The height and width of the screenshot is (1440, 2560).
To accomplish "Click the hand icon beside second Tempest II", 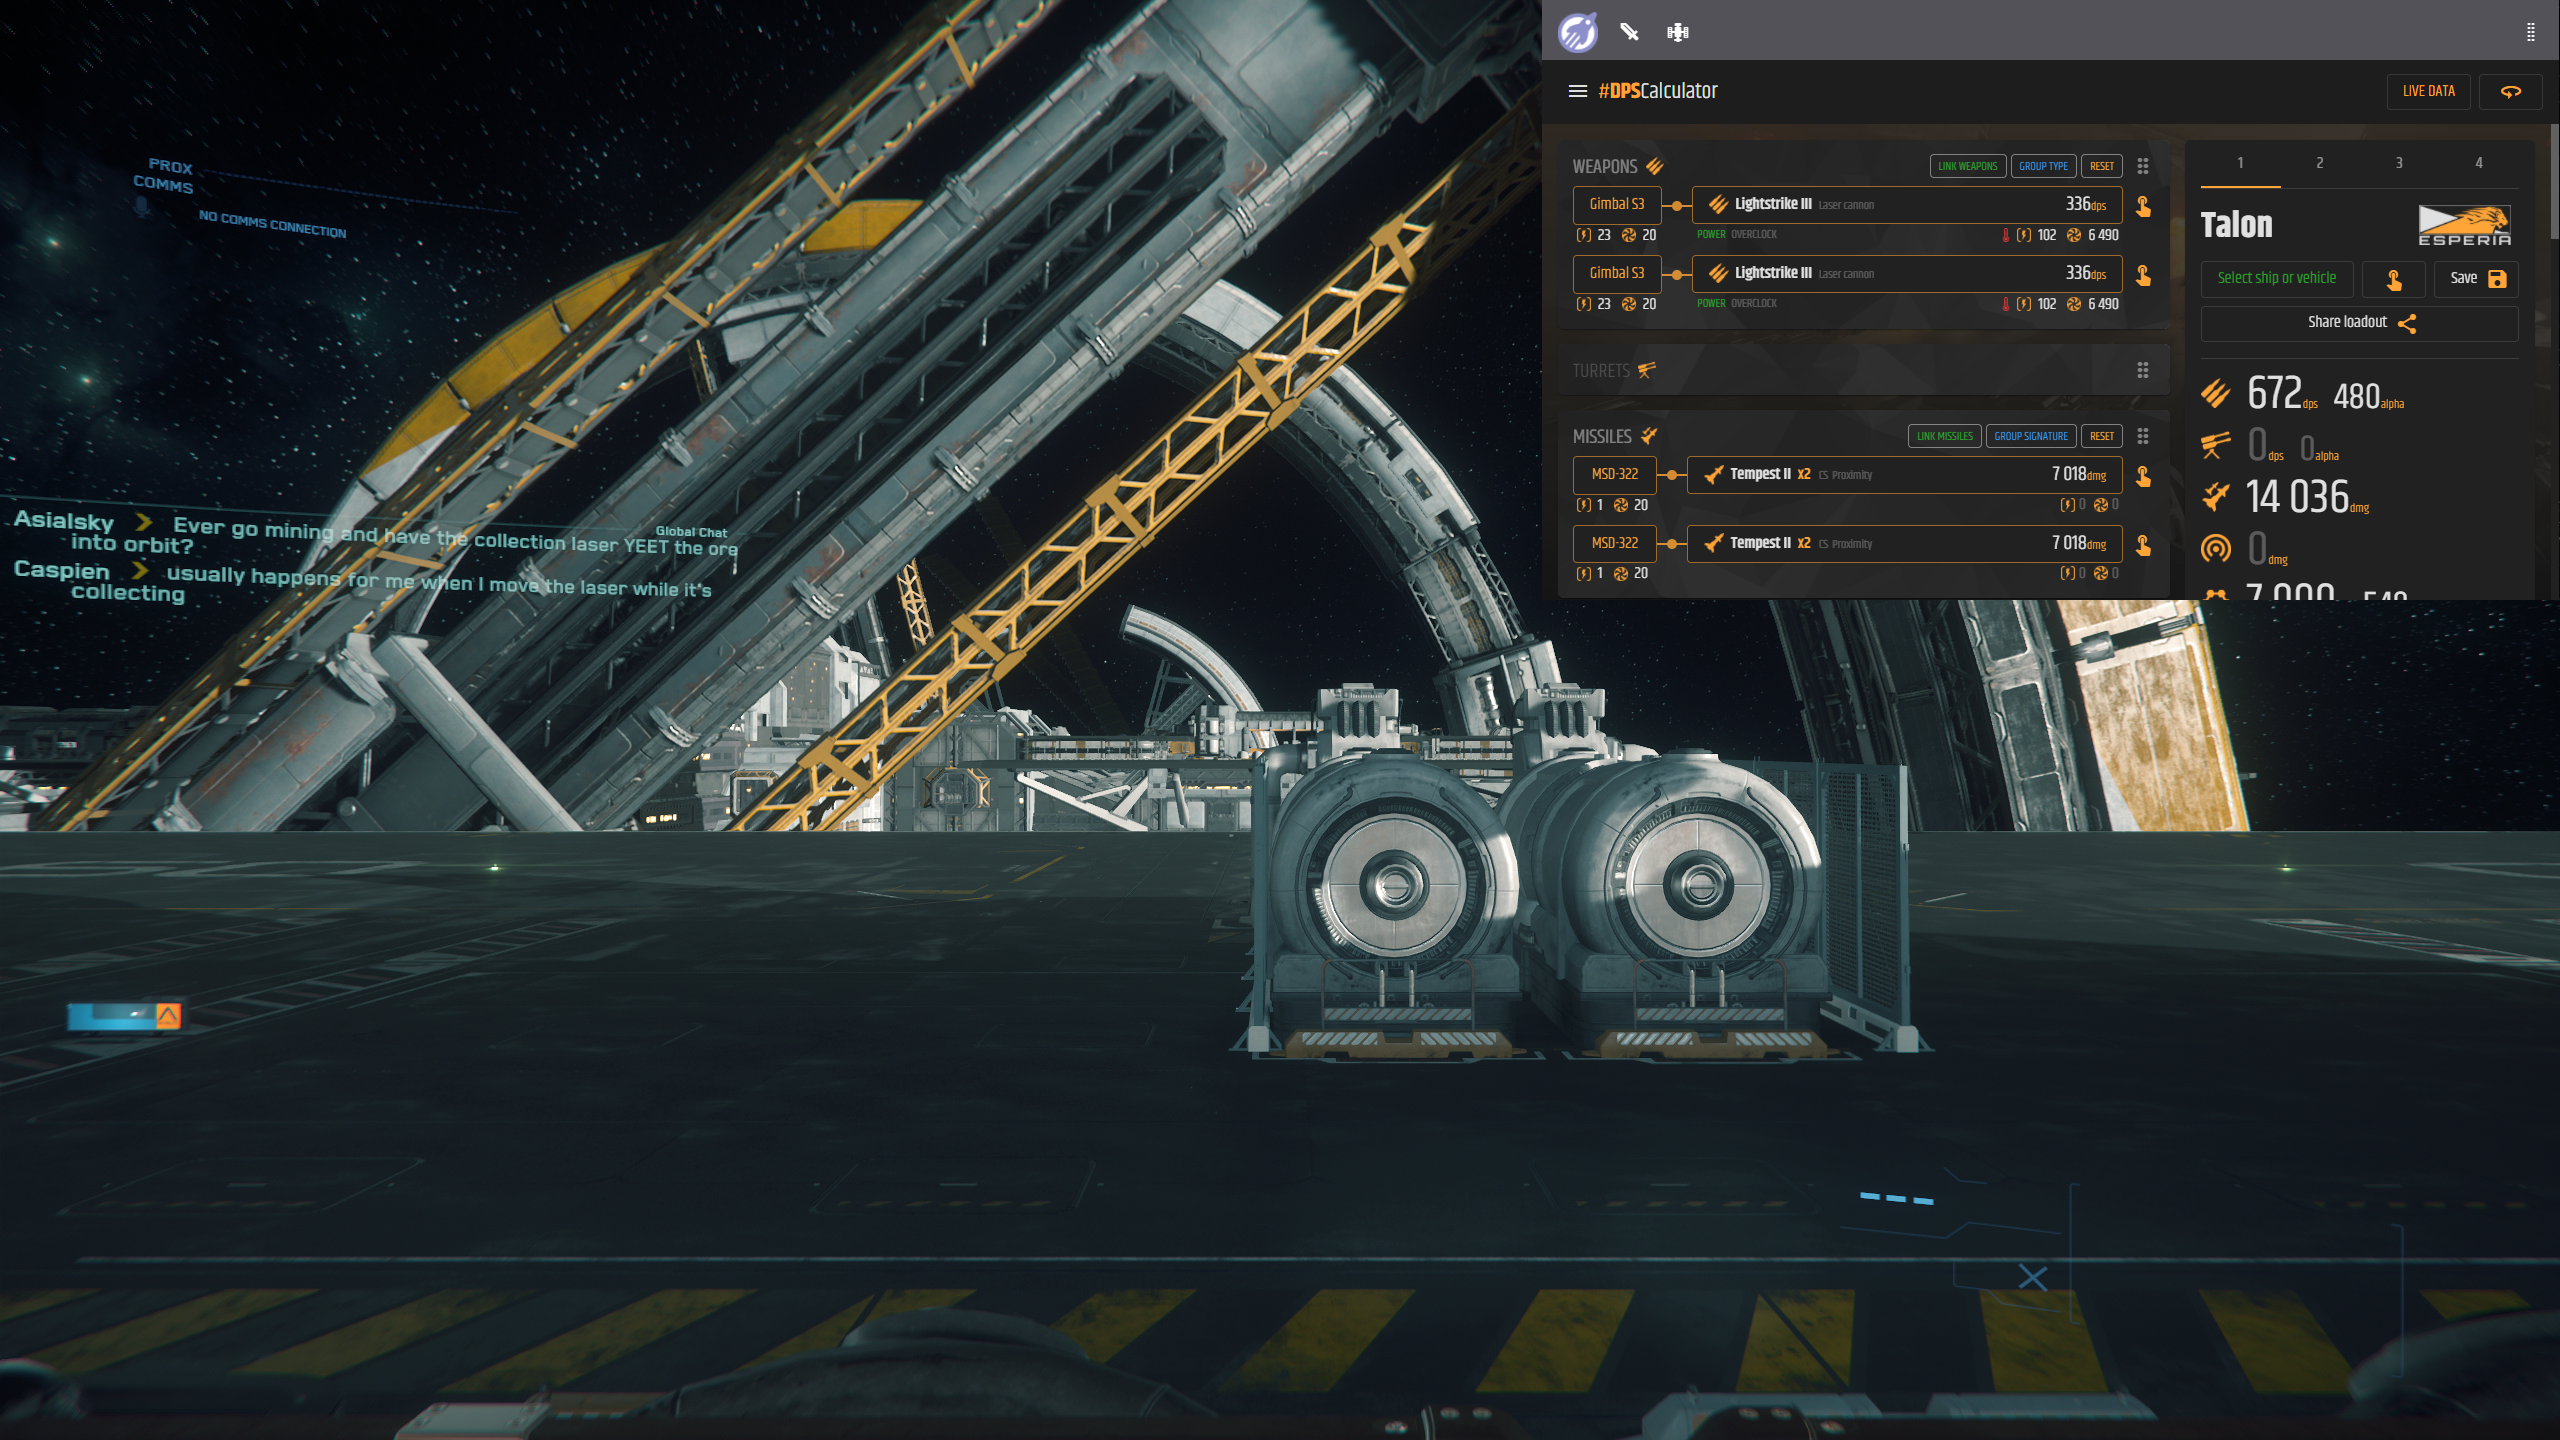I will tap(2143, 545).
